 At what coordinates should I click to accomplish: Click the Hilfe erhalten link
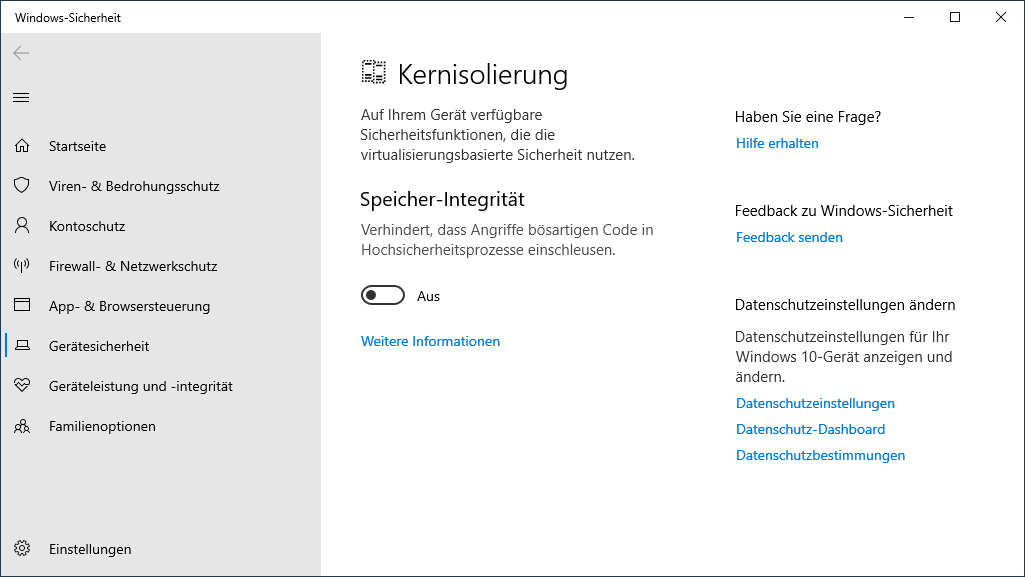(x=777, y=143)
